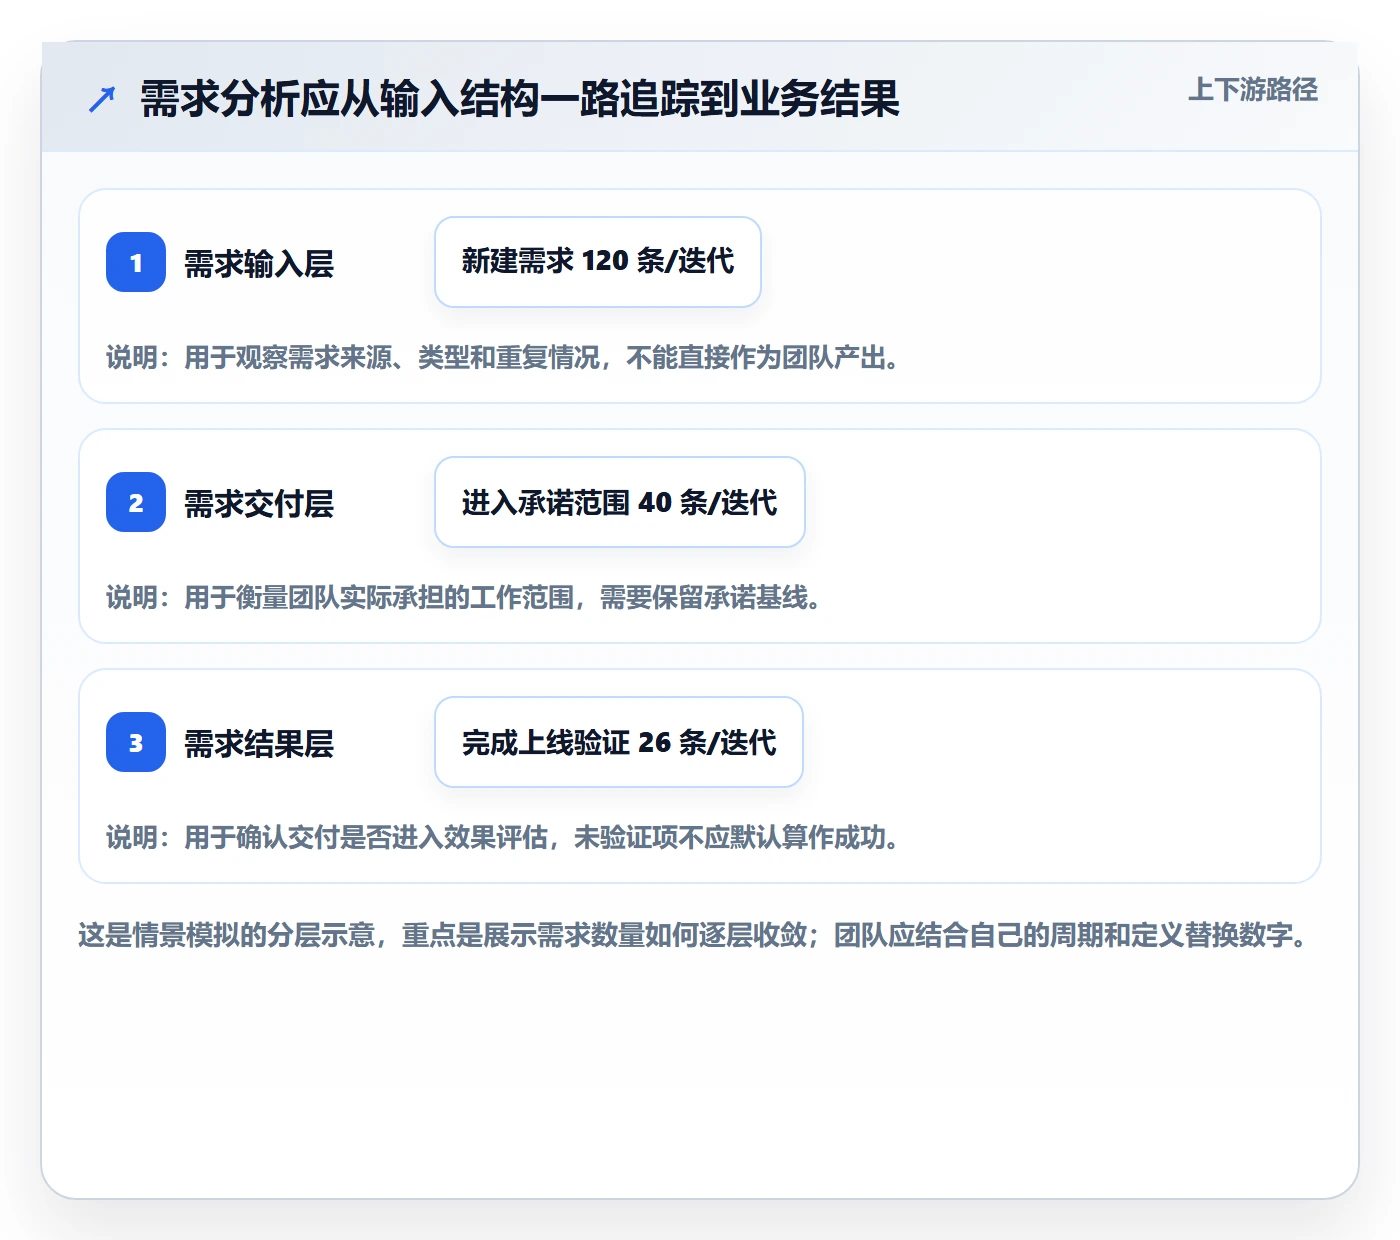The height and width of the screenshot is (1240, 1400).
Task: Click the 完成上线验证 26 条/迭代 pill
Action: 619,742
